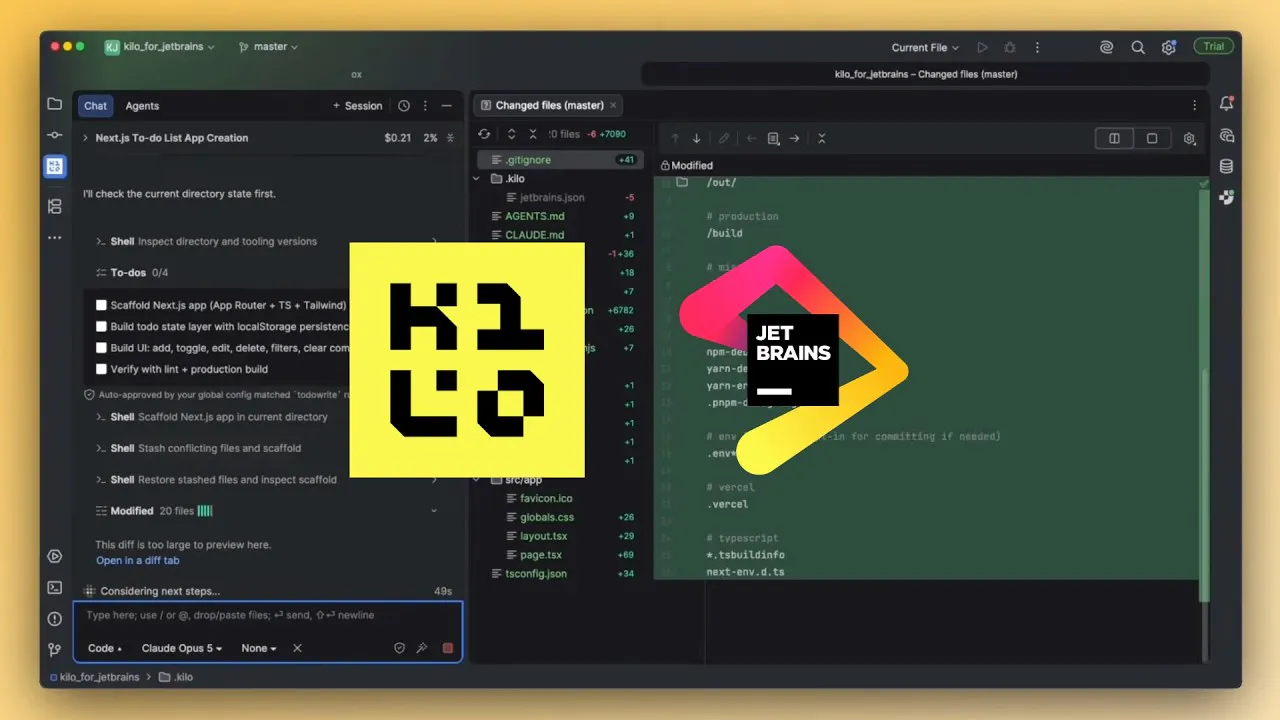The image size is (1280, 720).
Task: Switch to the Agents tab
Action: tap(142, 106)
